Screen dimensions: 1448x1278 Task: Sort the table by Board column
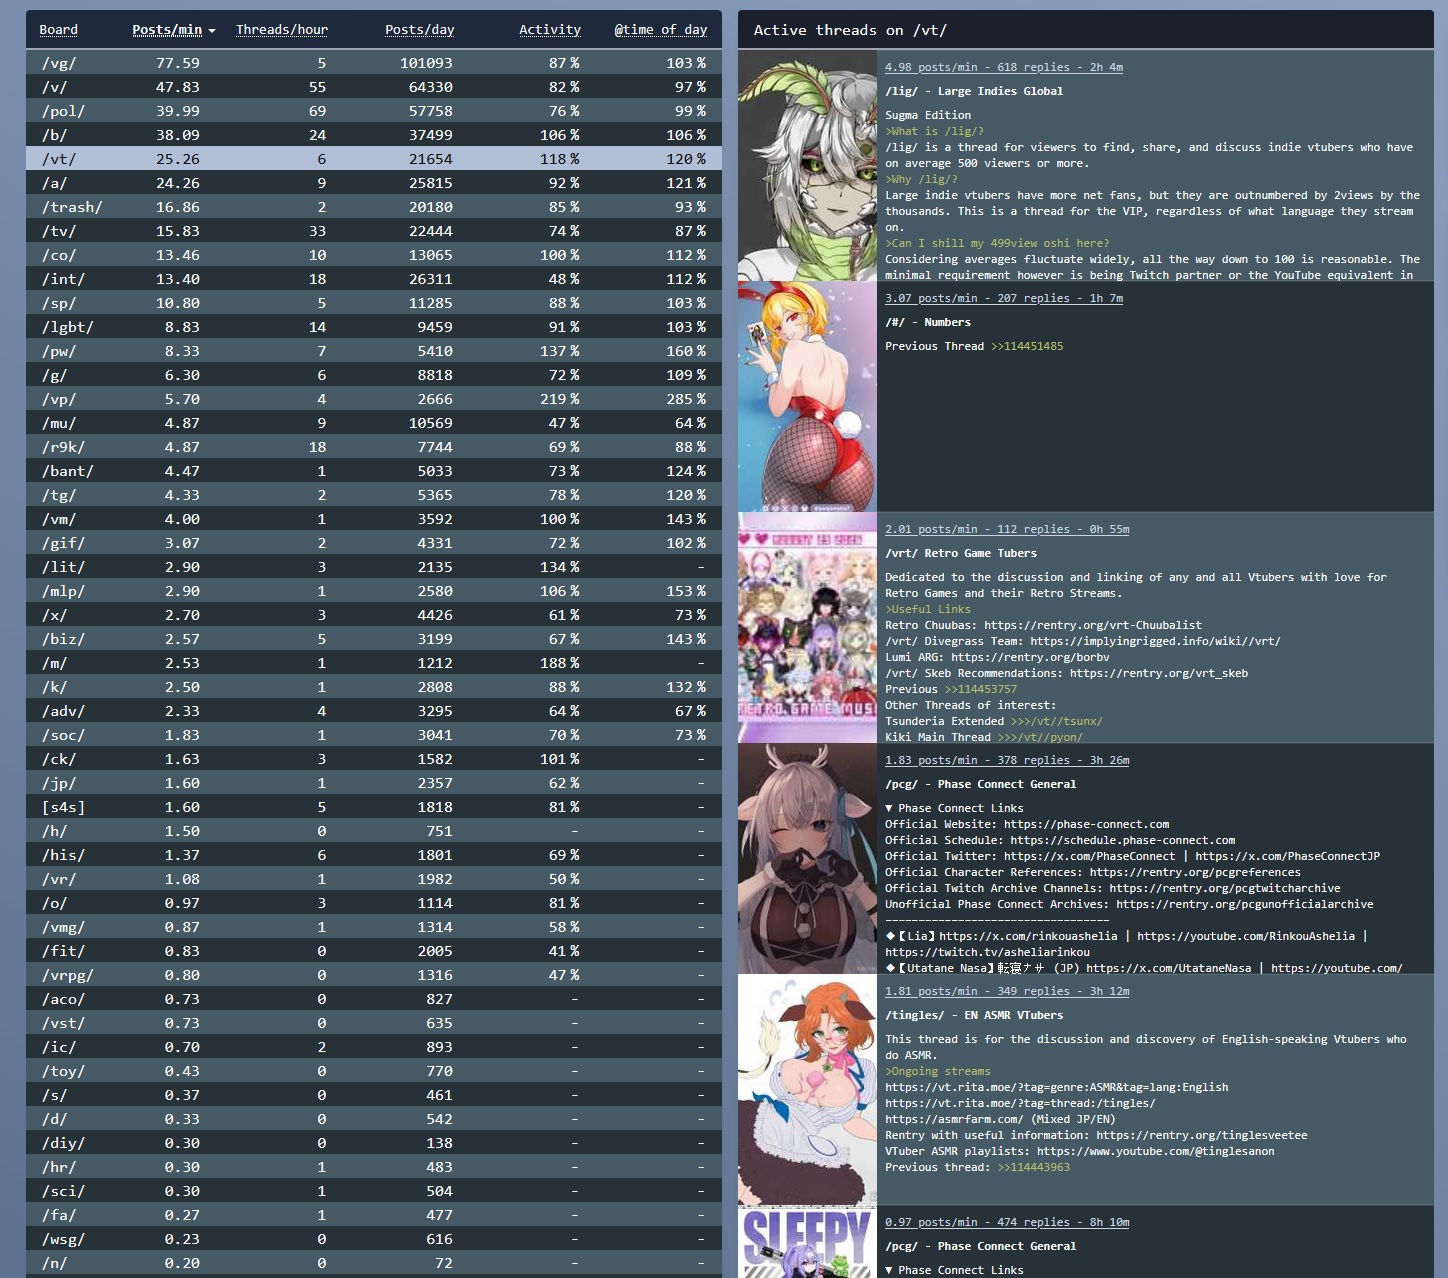coord(58,30)
